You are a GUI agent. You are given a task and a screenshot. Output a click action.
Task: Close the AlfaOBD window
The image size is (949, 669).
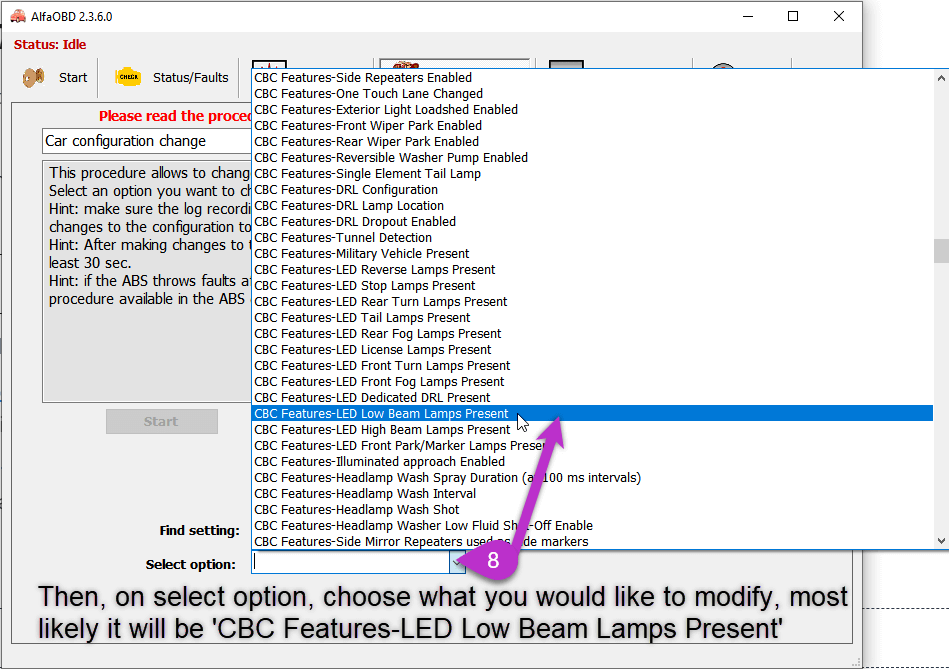pos(839,16)
